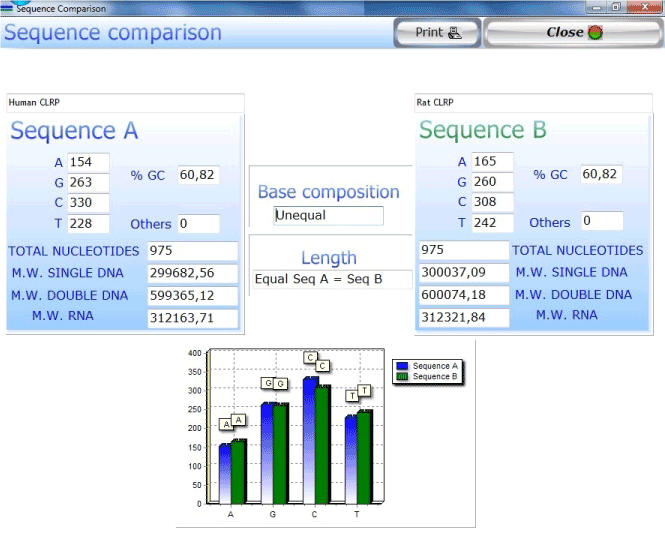Click Sequence A thymine count 228
Image resolution: width=665 pixels, height=534 pixels.
point(88,224)
